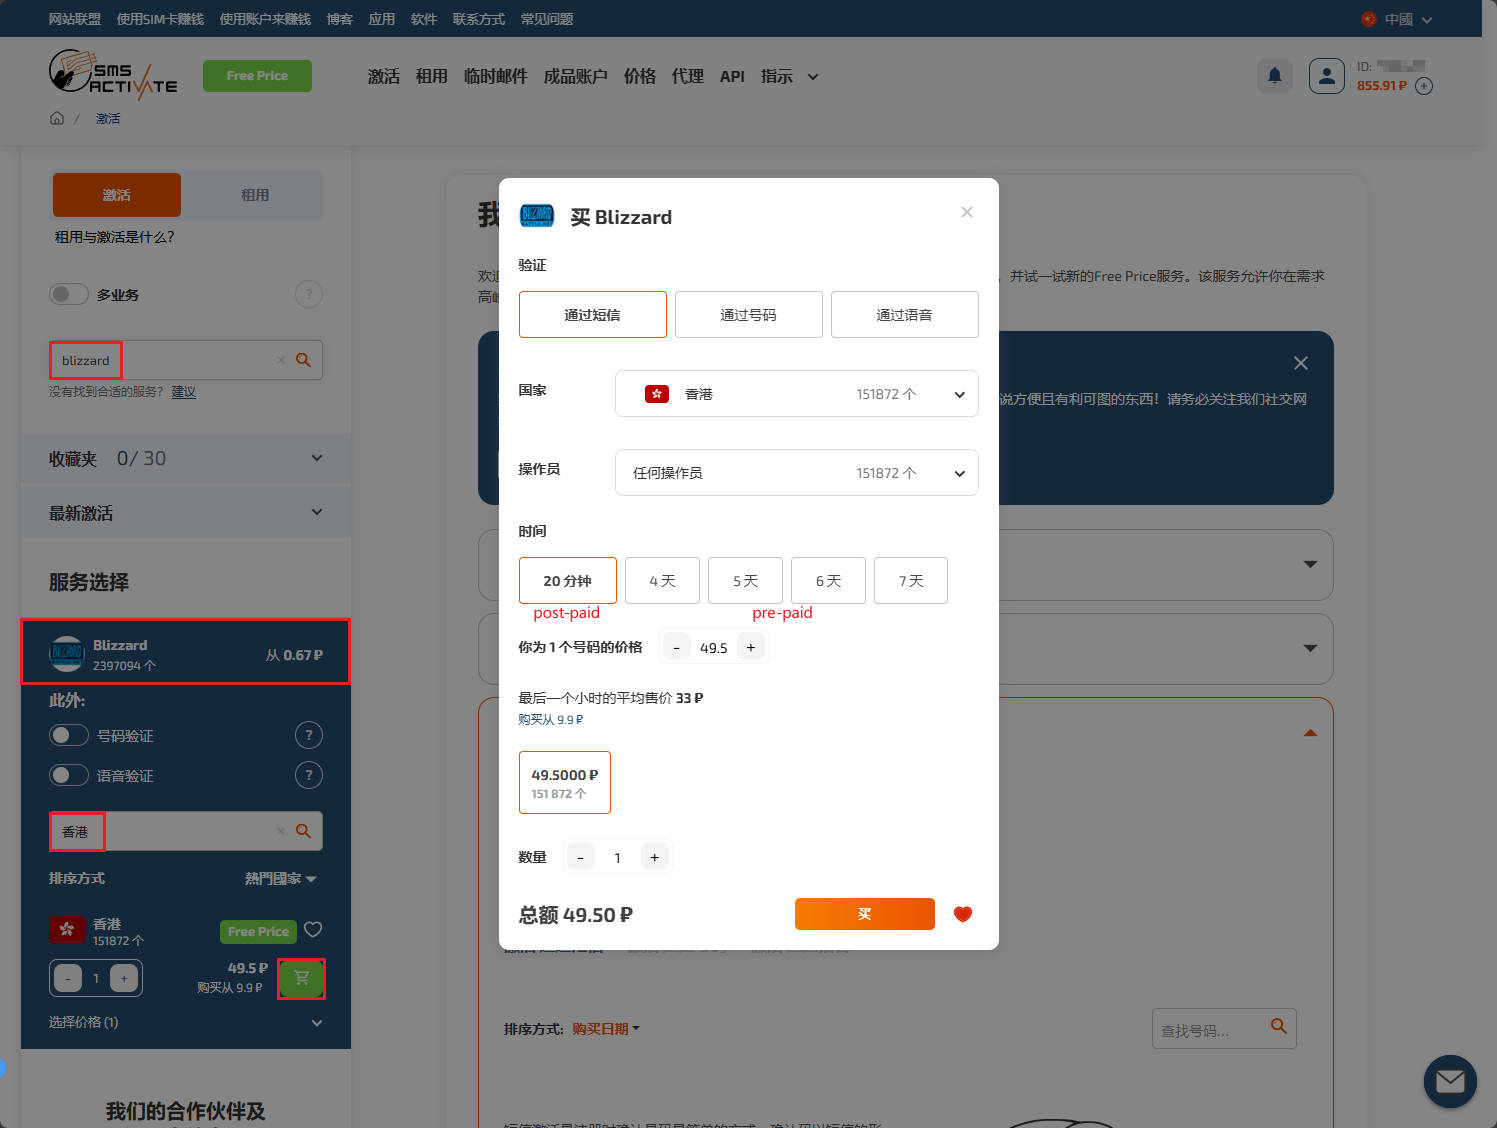Click the green Free Price header button
The width and height of the screenshot is (1497, 1128).
coord(257,76)
